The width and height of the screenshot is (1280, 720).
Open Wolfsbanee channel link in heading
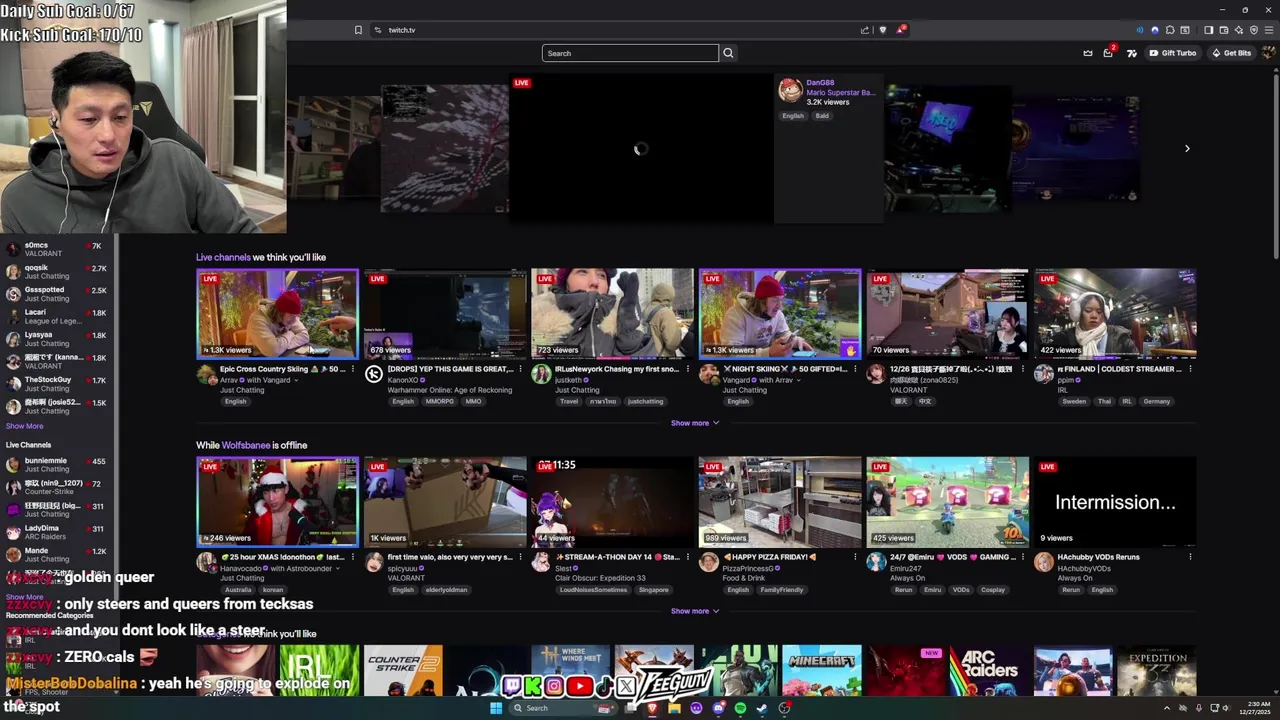pos(246,445)
